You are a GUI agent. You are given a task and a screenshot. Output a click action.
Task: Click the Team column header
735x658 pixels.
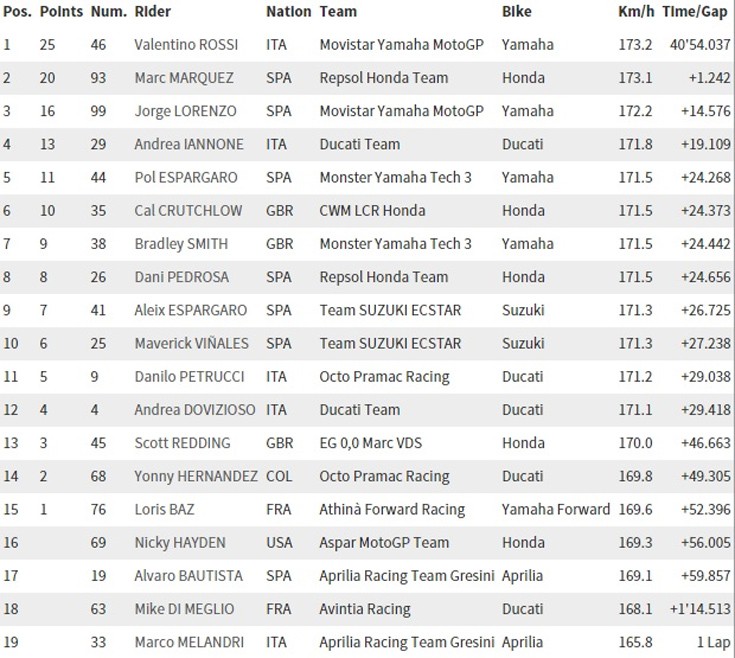pos(338,12)
